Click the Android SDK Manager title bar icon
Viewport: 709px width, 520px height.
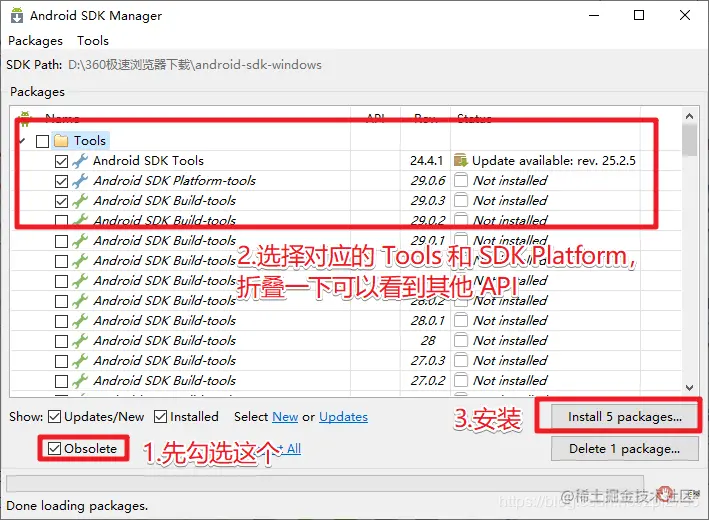click(17, 15)
